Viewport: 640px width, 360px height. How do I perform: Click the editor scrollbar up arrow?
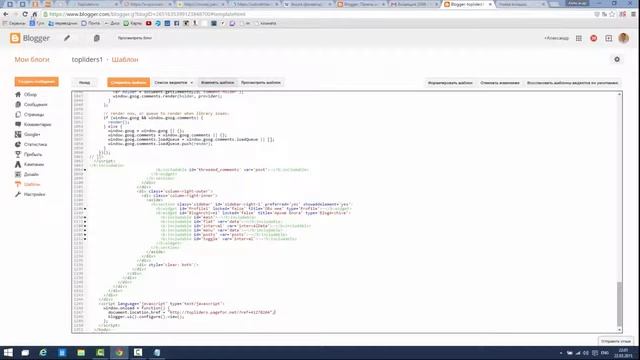[x=620, y=95]
